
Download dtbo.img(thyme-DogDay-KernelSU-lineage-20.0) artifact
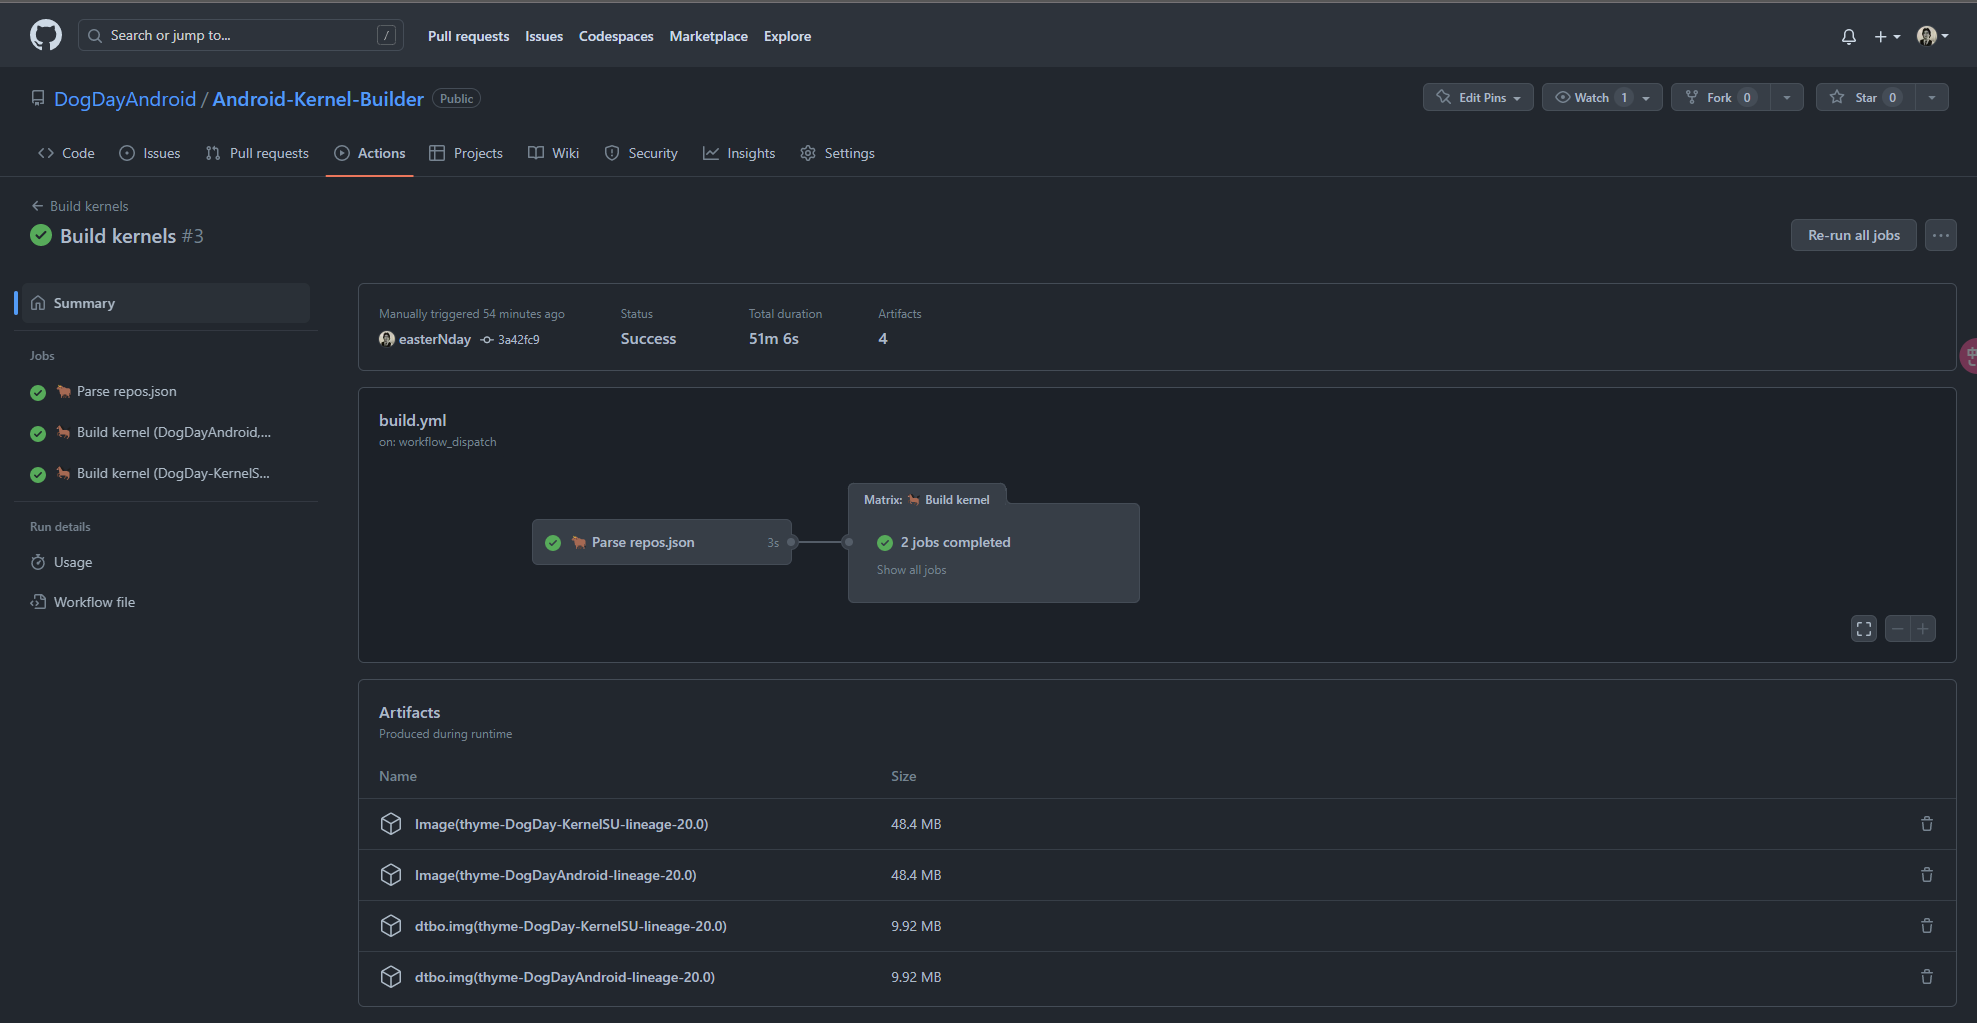(570, 926)
